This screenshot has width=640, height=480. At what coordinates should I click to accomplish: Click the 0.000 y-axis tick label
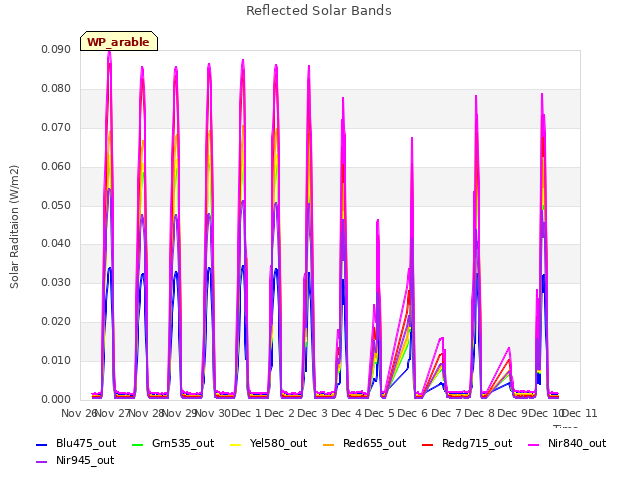point(56,400)
